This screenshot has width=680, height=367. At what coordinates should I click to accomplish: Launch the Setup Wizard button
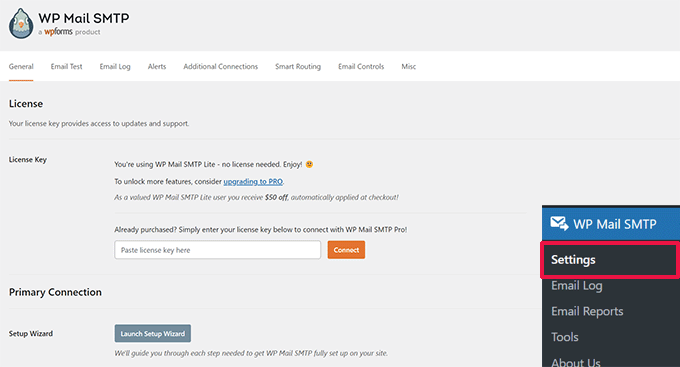153,334
